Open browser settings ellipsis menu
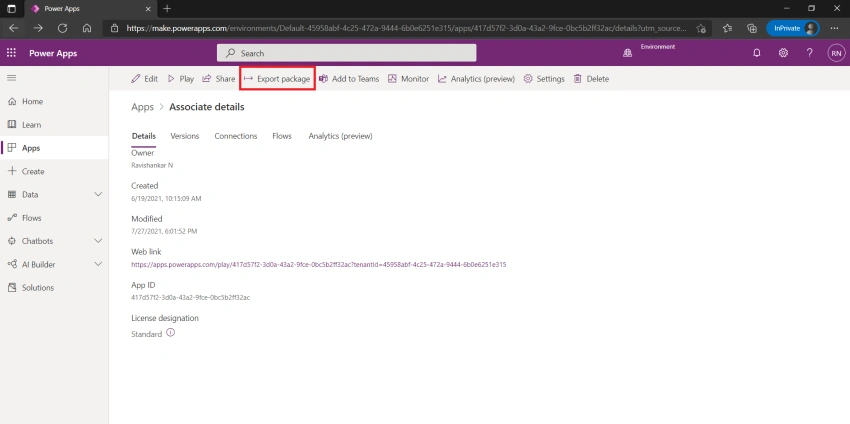This screenshot has width=850, height=424. click(835, 28)
